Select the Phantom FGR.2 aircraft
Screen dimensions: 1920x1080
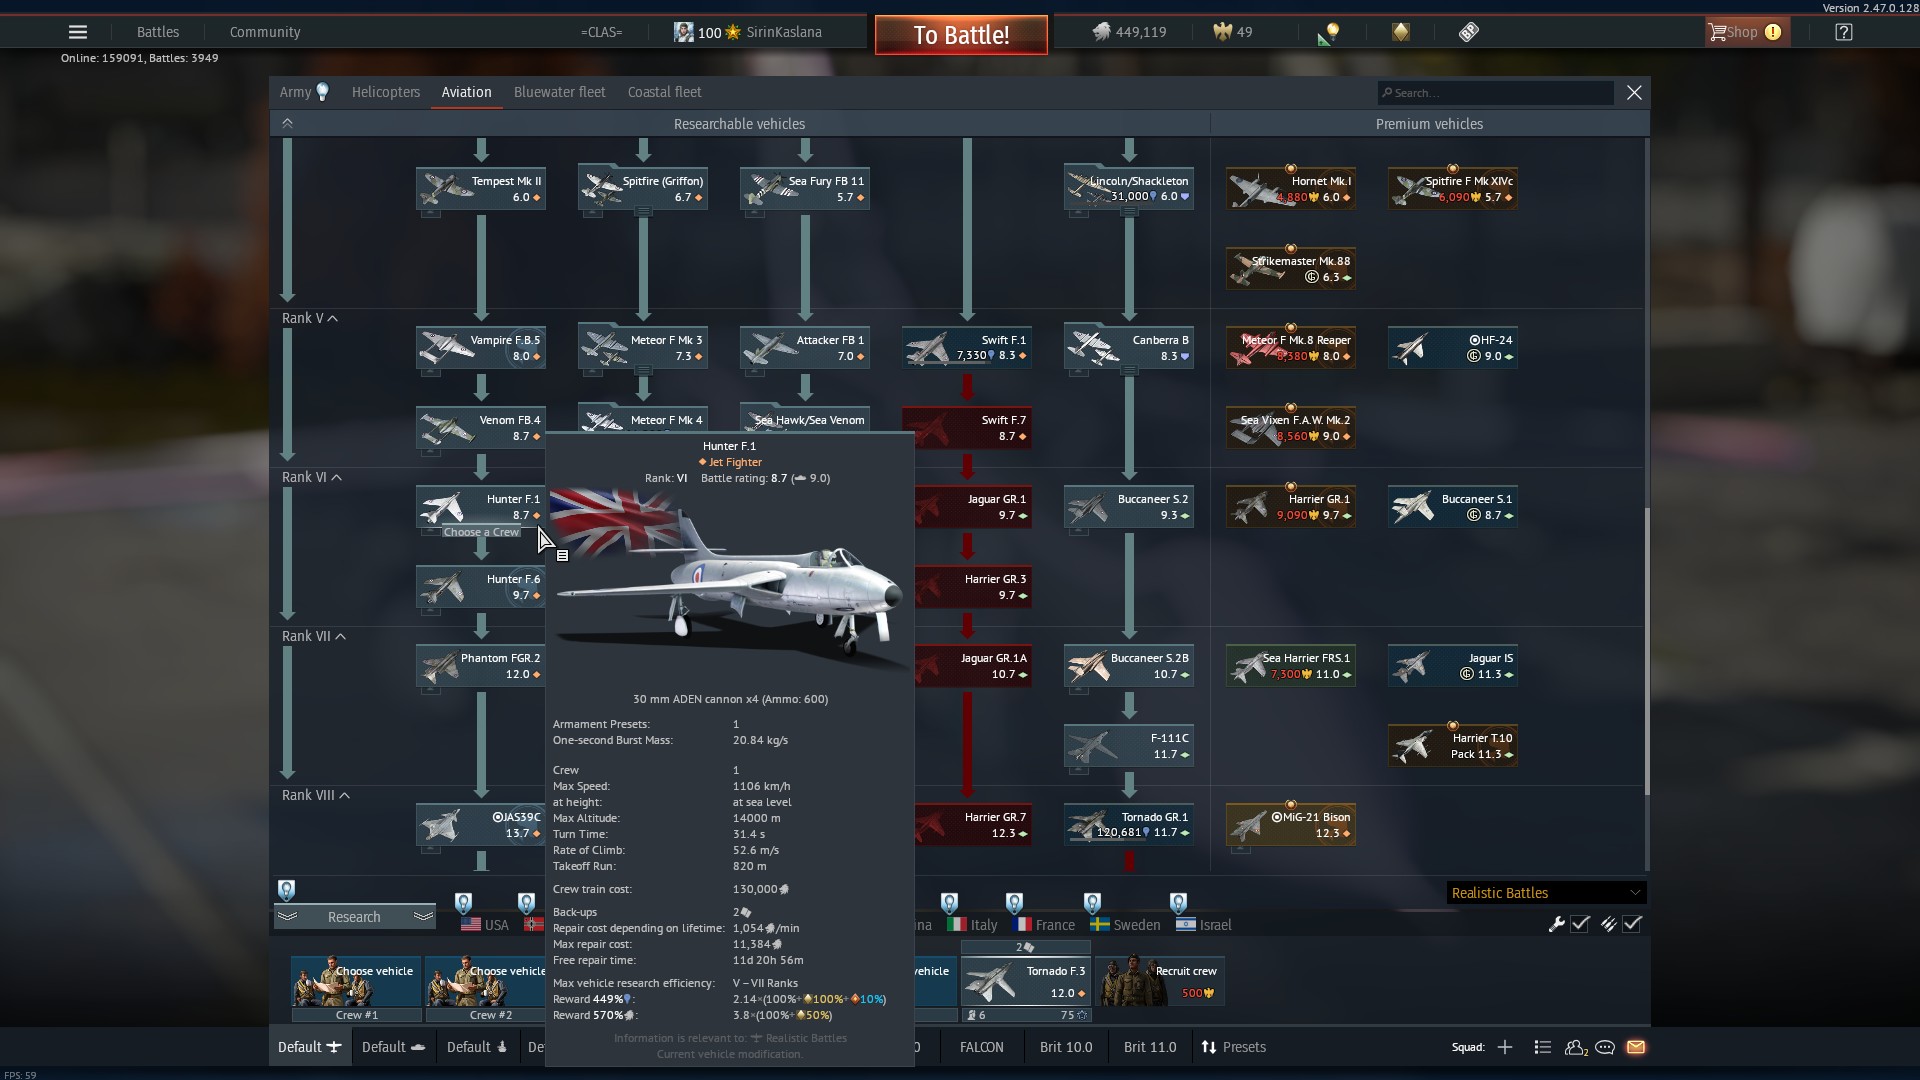coord(481,666)
